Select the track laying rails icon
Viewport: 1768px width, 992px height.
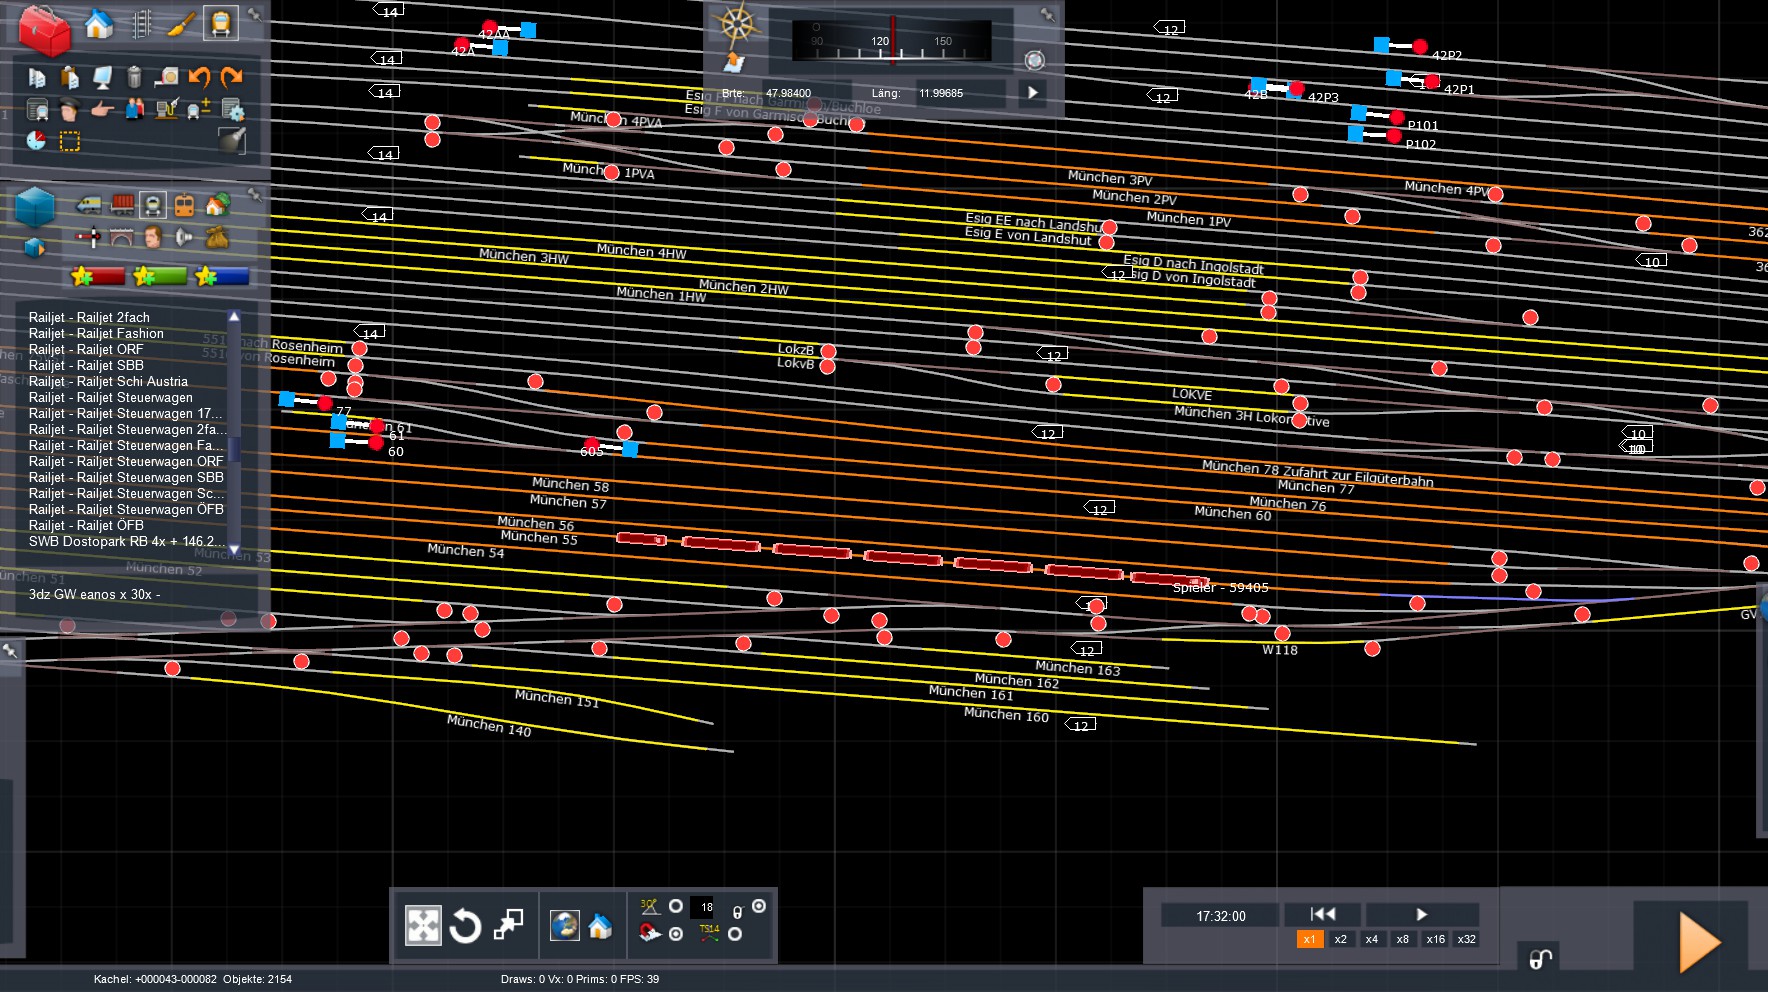(x=141, y=24)
